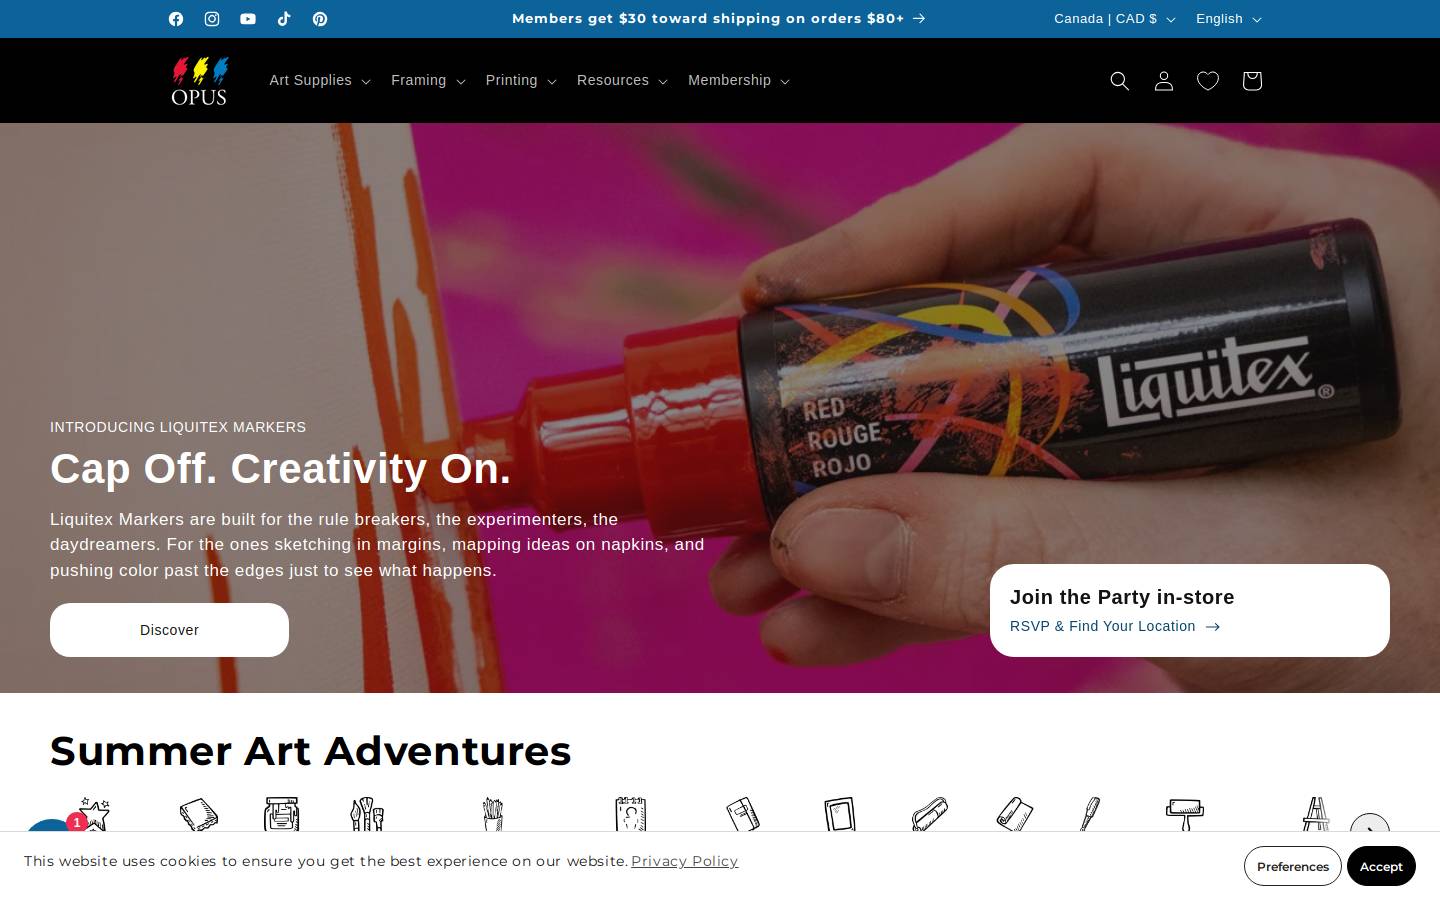The image size is (1440, 900).
Task: Click the Cap Off. Creativity On. headline
Action: click(x=280, y=468)
